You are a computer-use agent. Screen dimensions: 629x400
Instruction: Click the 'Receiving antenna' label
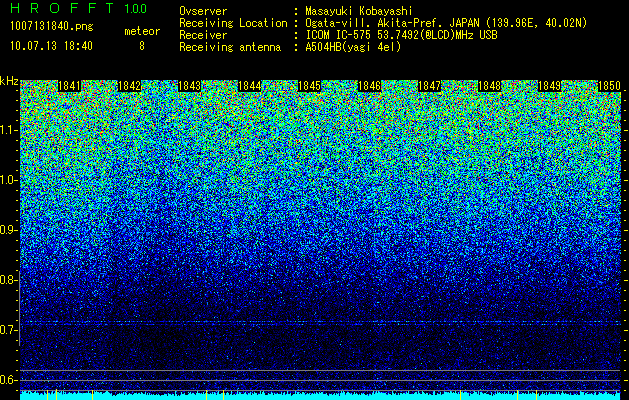pyautogui.click(x=230, y=47)
